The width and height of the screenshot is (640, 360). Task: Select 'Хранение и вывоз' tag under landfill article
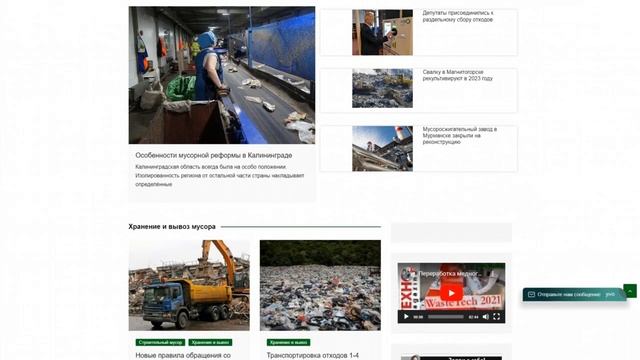tap(289, 342)
